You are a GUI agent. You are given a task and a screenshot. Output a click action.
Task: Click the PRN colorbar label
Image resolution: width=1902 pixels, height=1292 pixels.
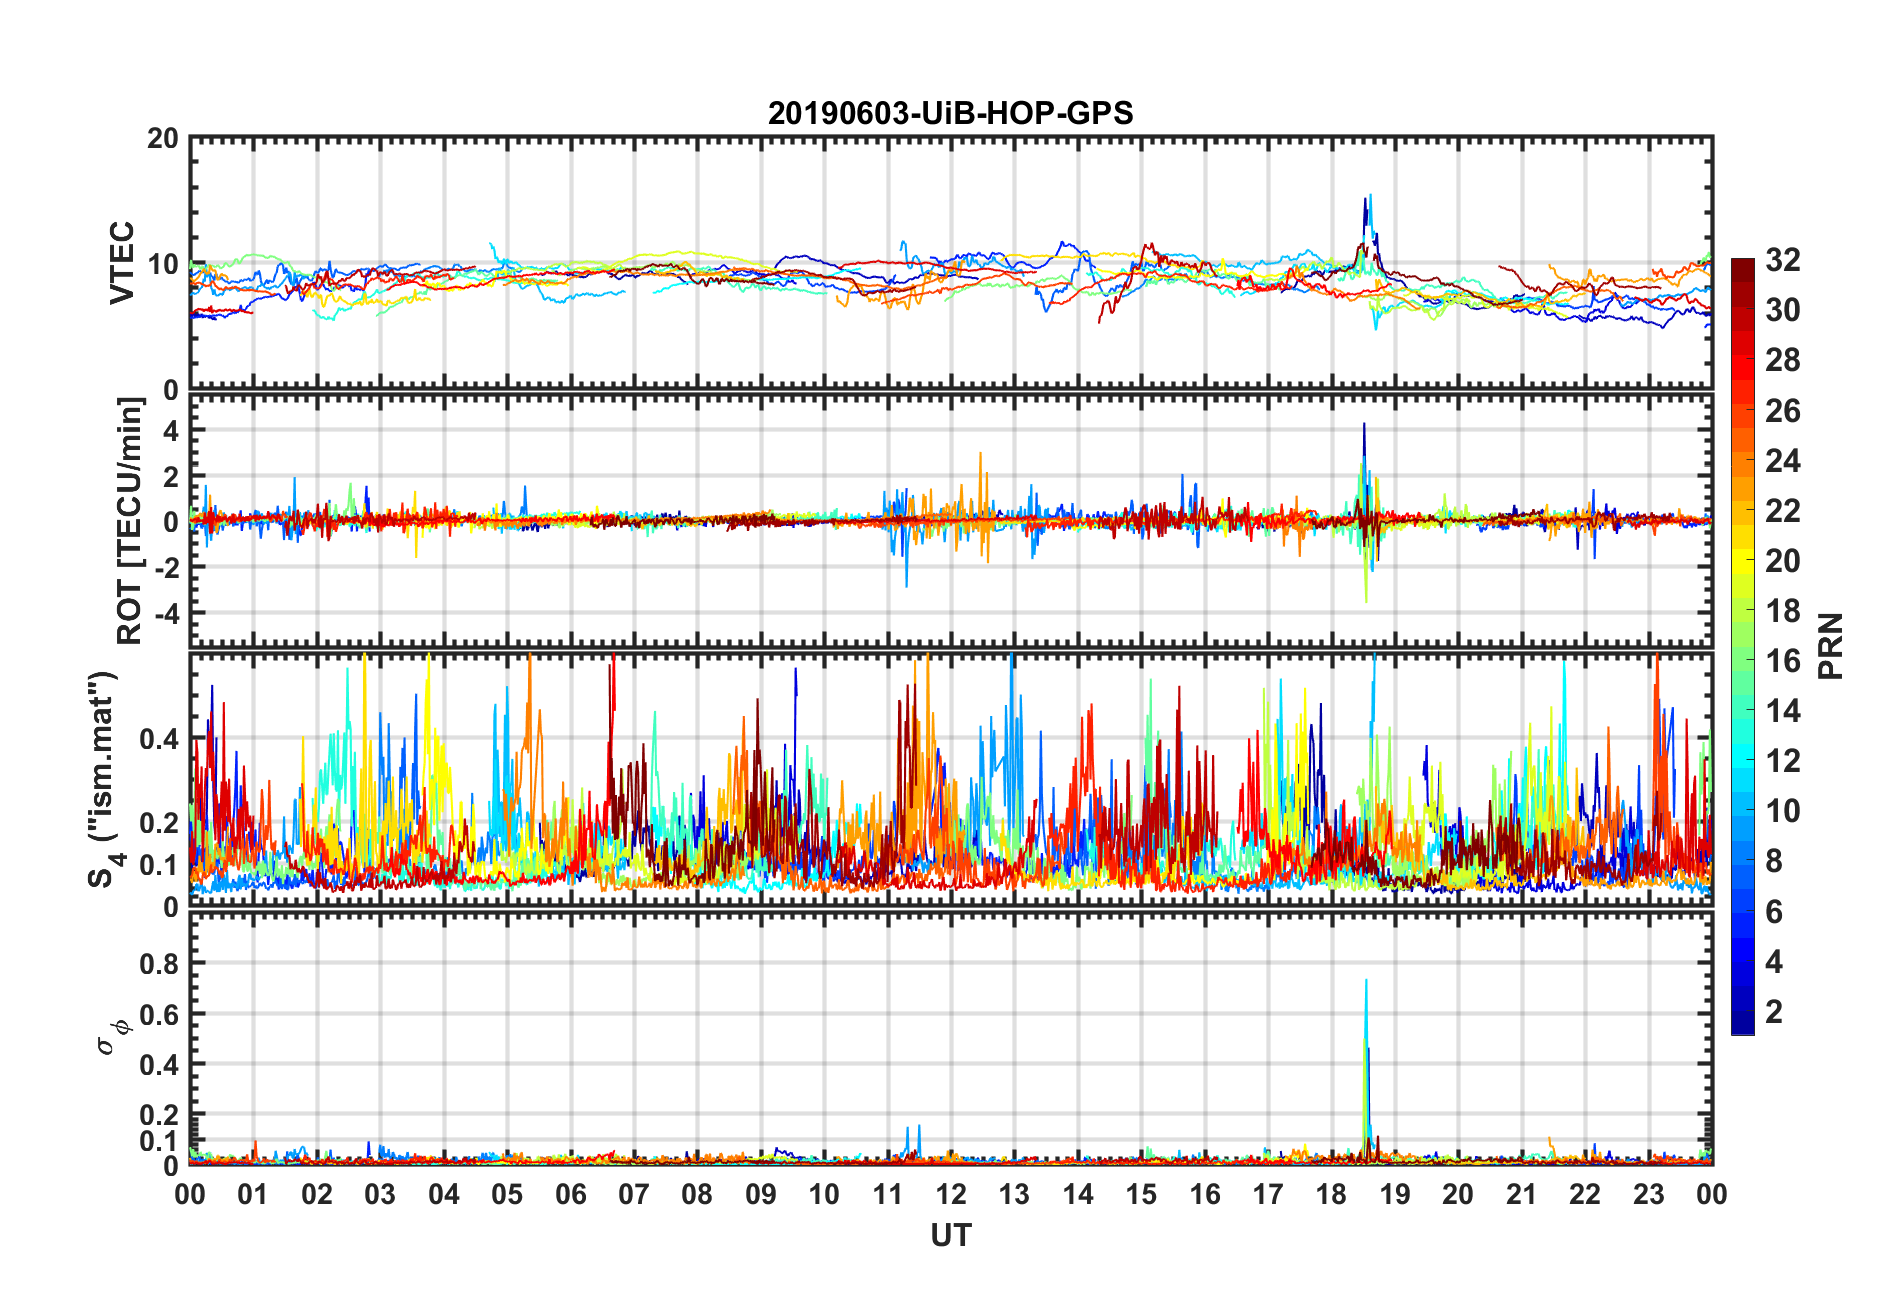pyautogui.click(x=1830, y=646)
